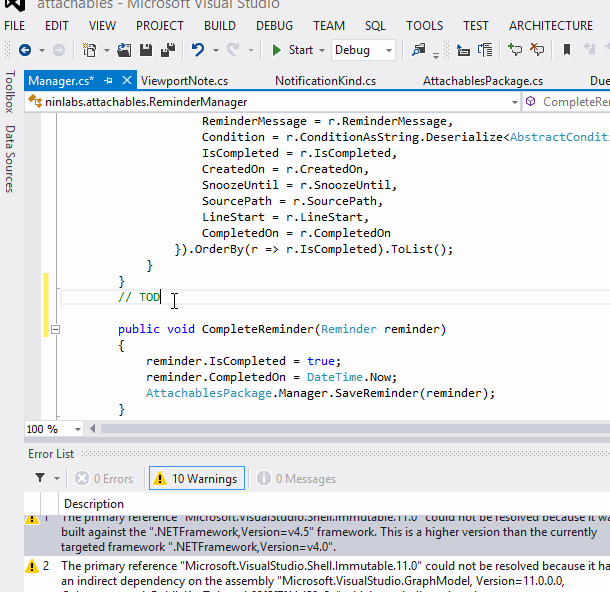Toggle the 0 Messages filter
610x592 pixels.
(296, 478)
